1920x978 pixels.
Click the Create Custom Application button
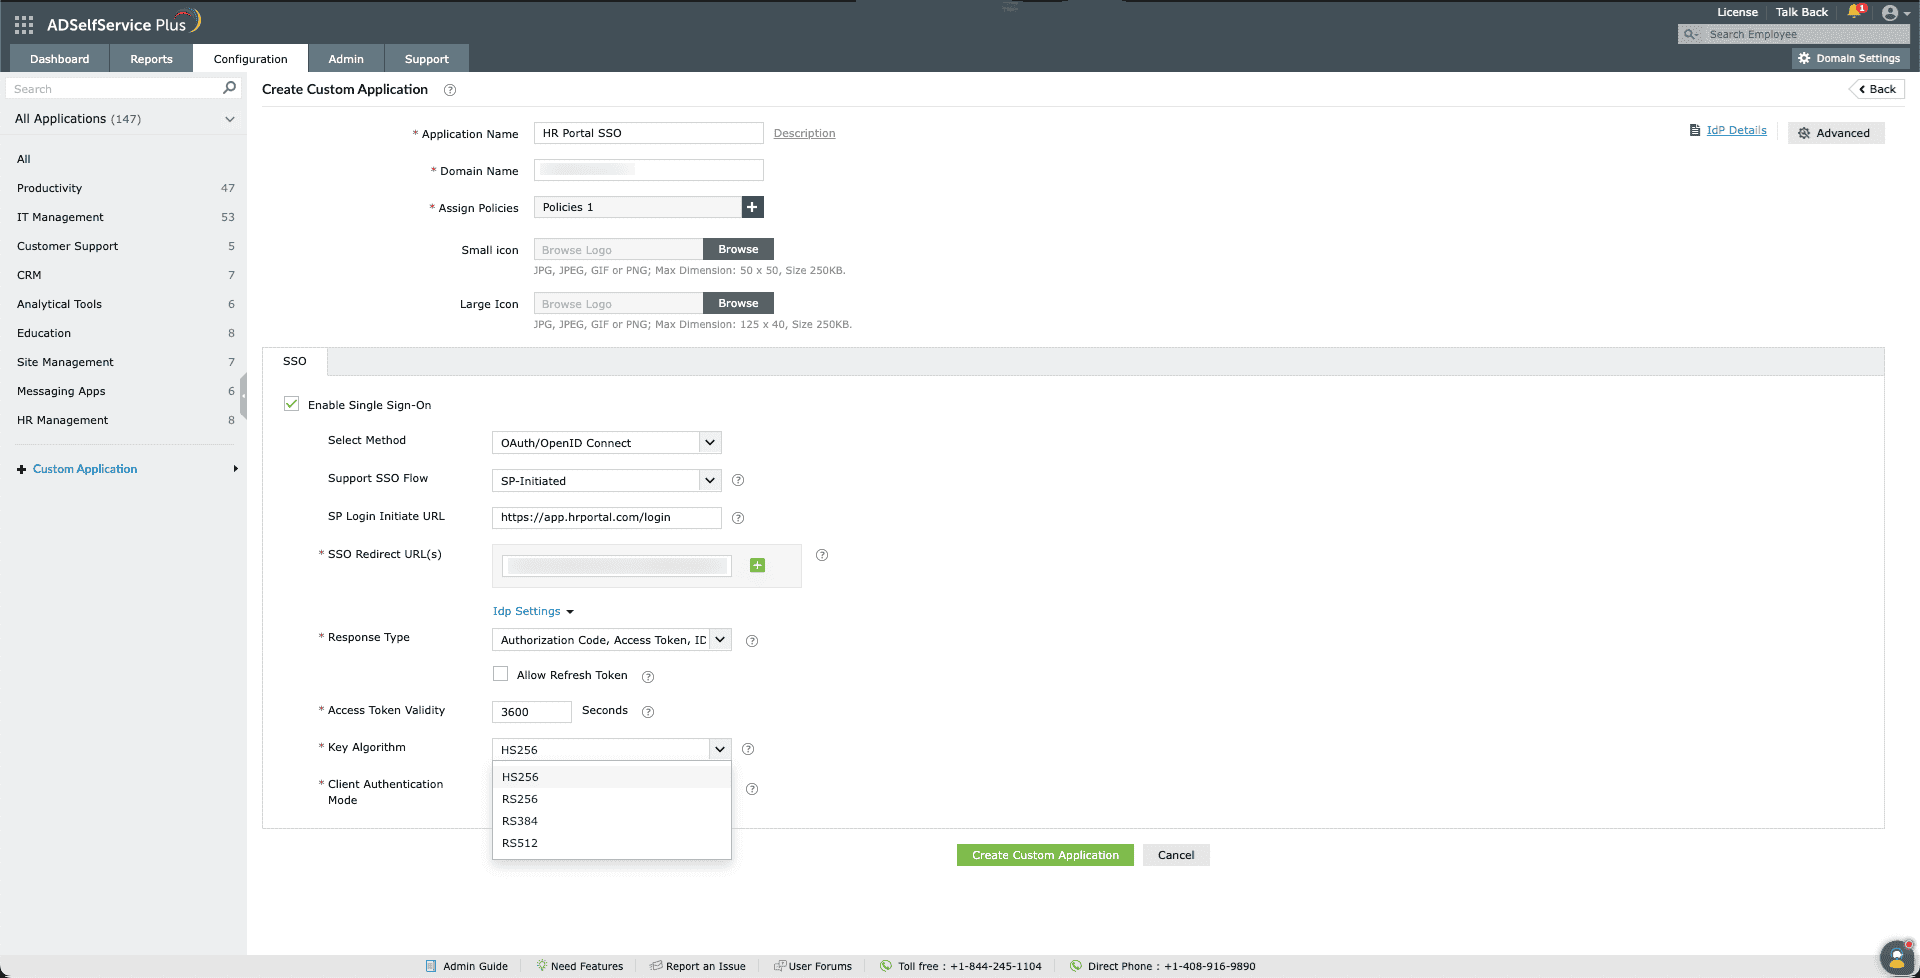pos(1044,854)
